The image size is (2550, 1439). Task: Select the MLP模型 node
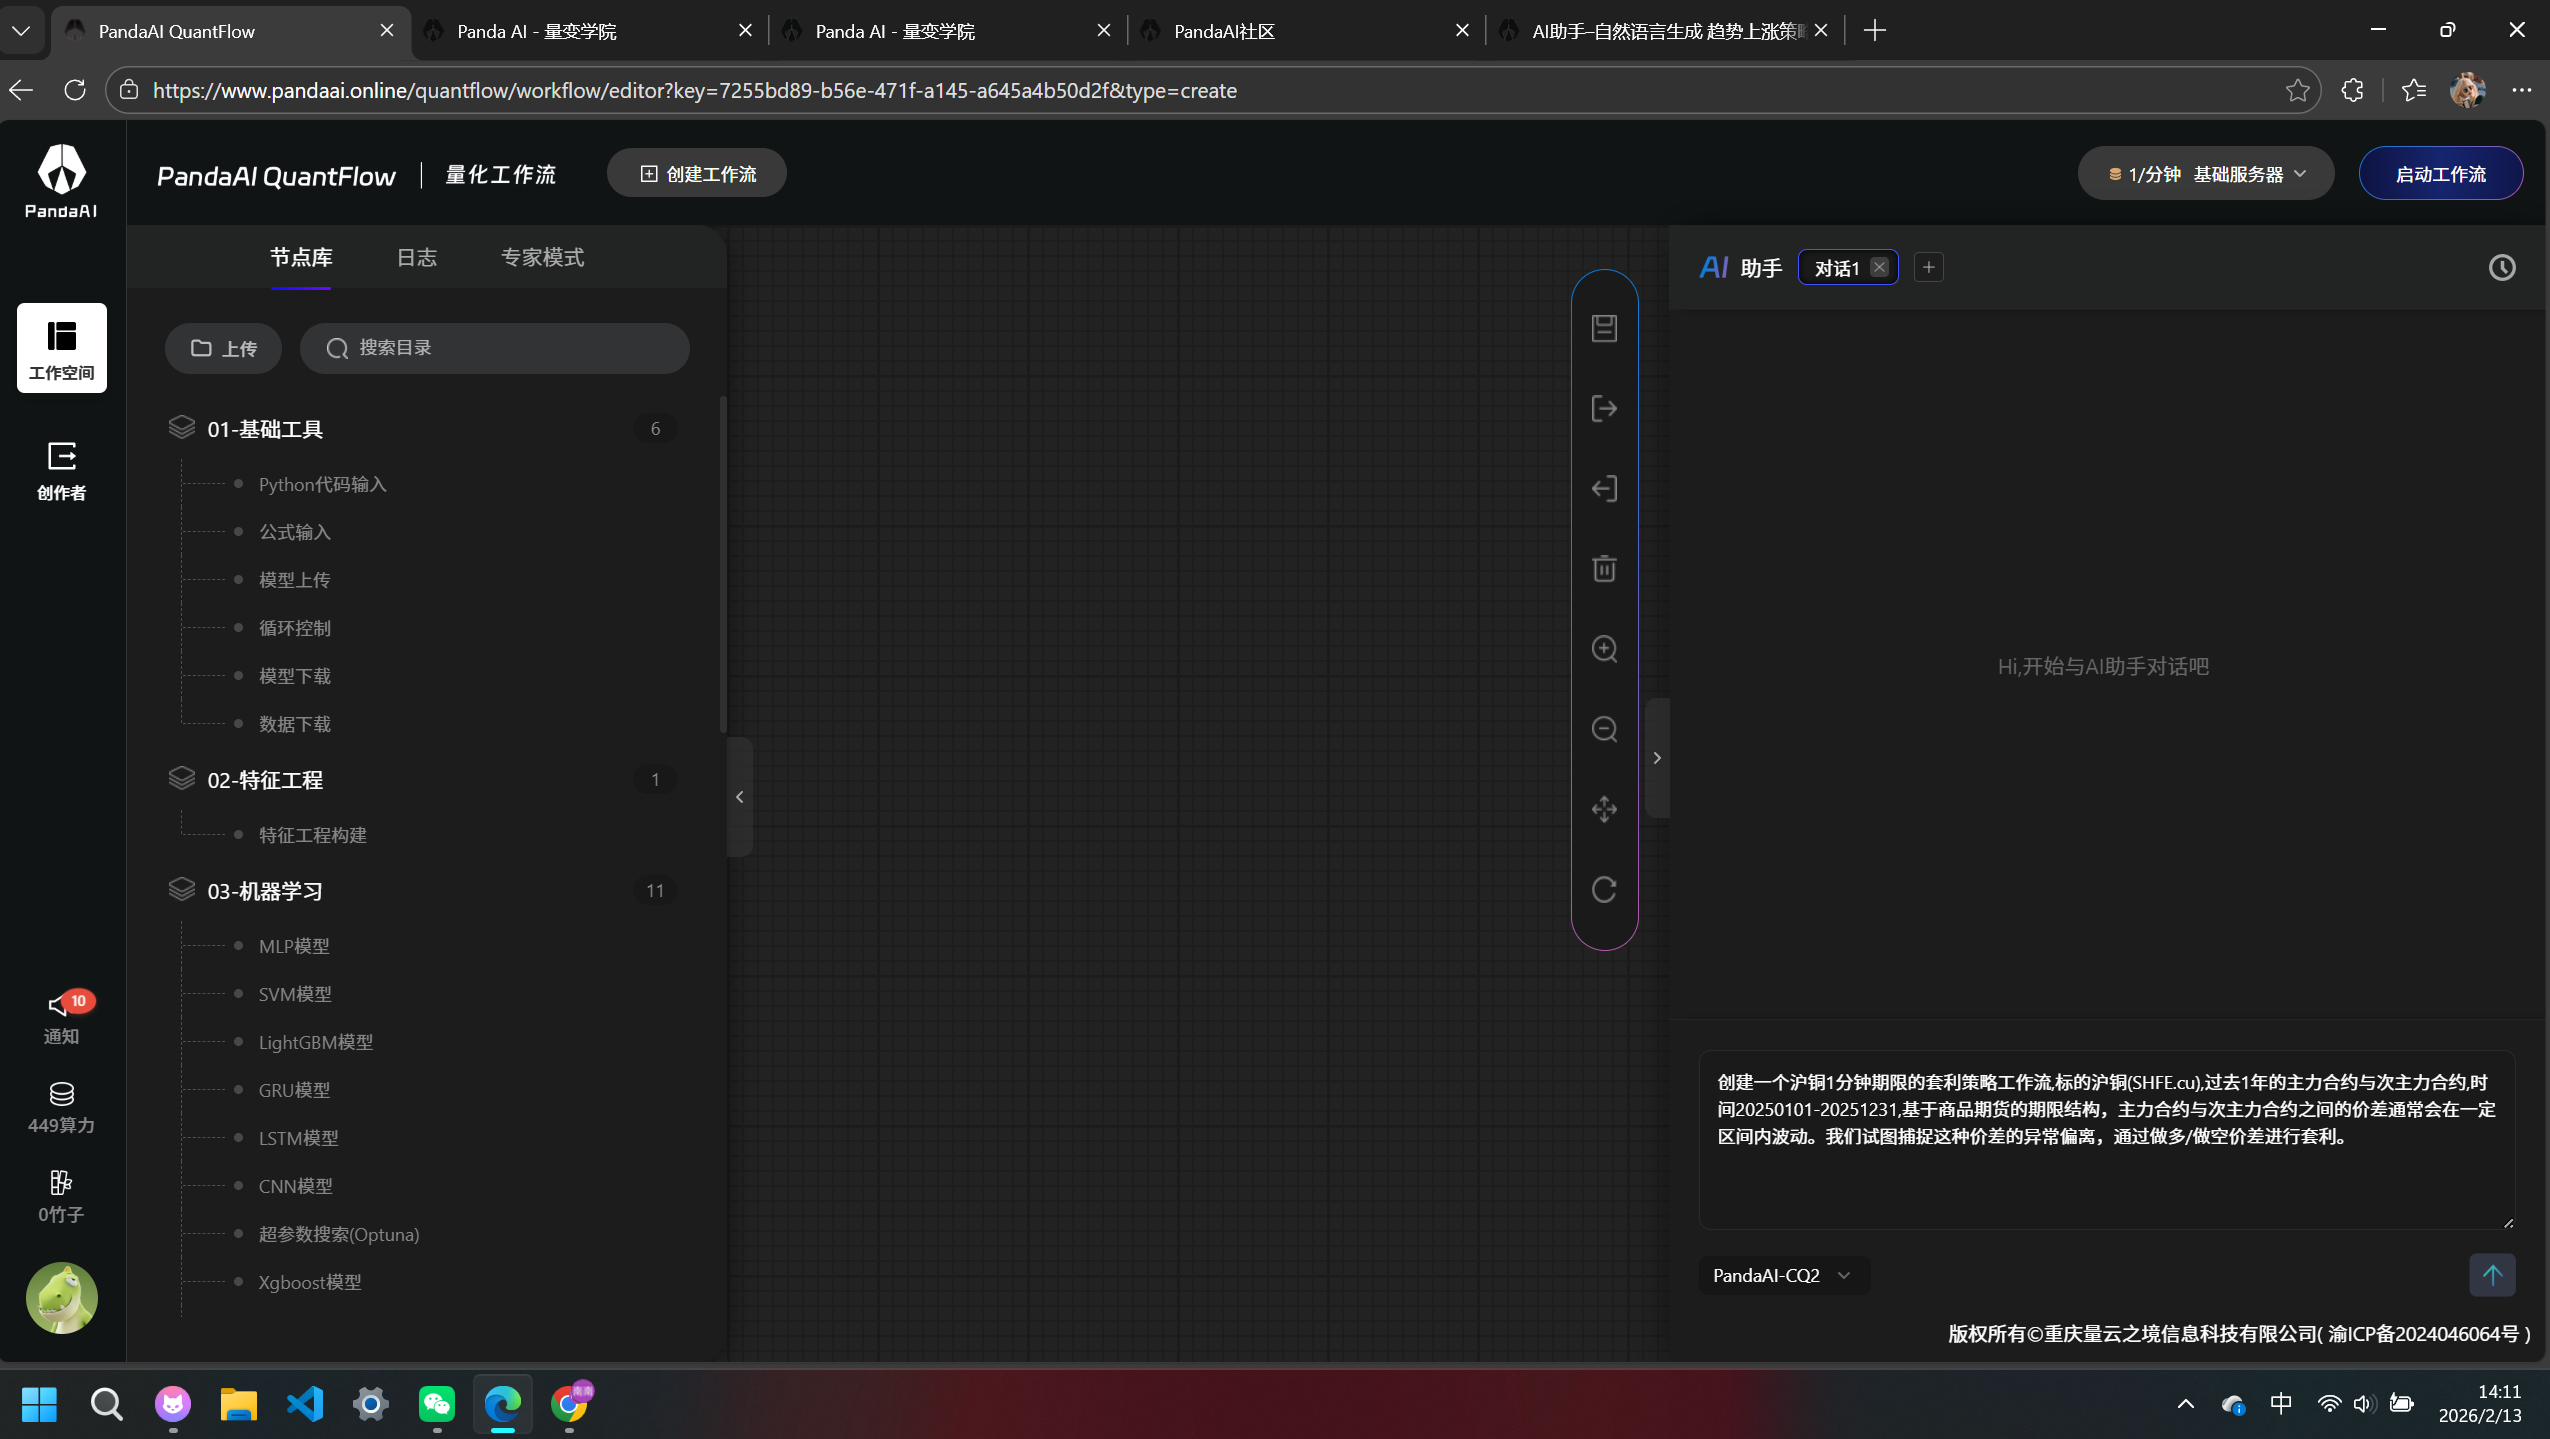tap(294, 947)
